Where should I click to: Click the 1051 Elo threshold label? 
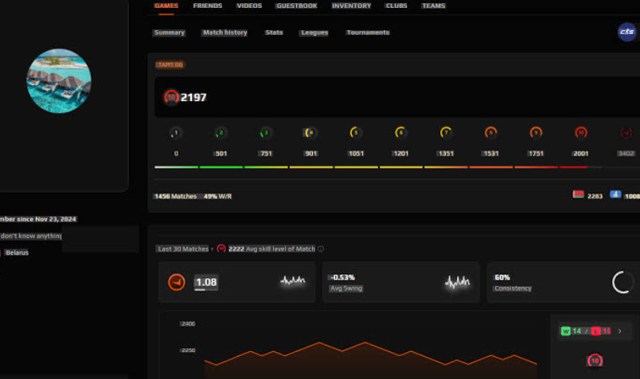(x=356, y=154)
